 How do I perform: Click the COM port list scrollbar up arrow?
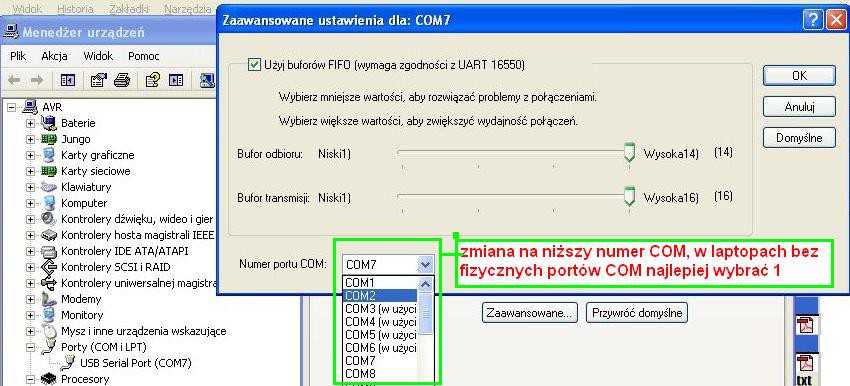[426, 284]
